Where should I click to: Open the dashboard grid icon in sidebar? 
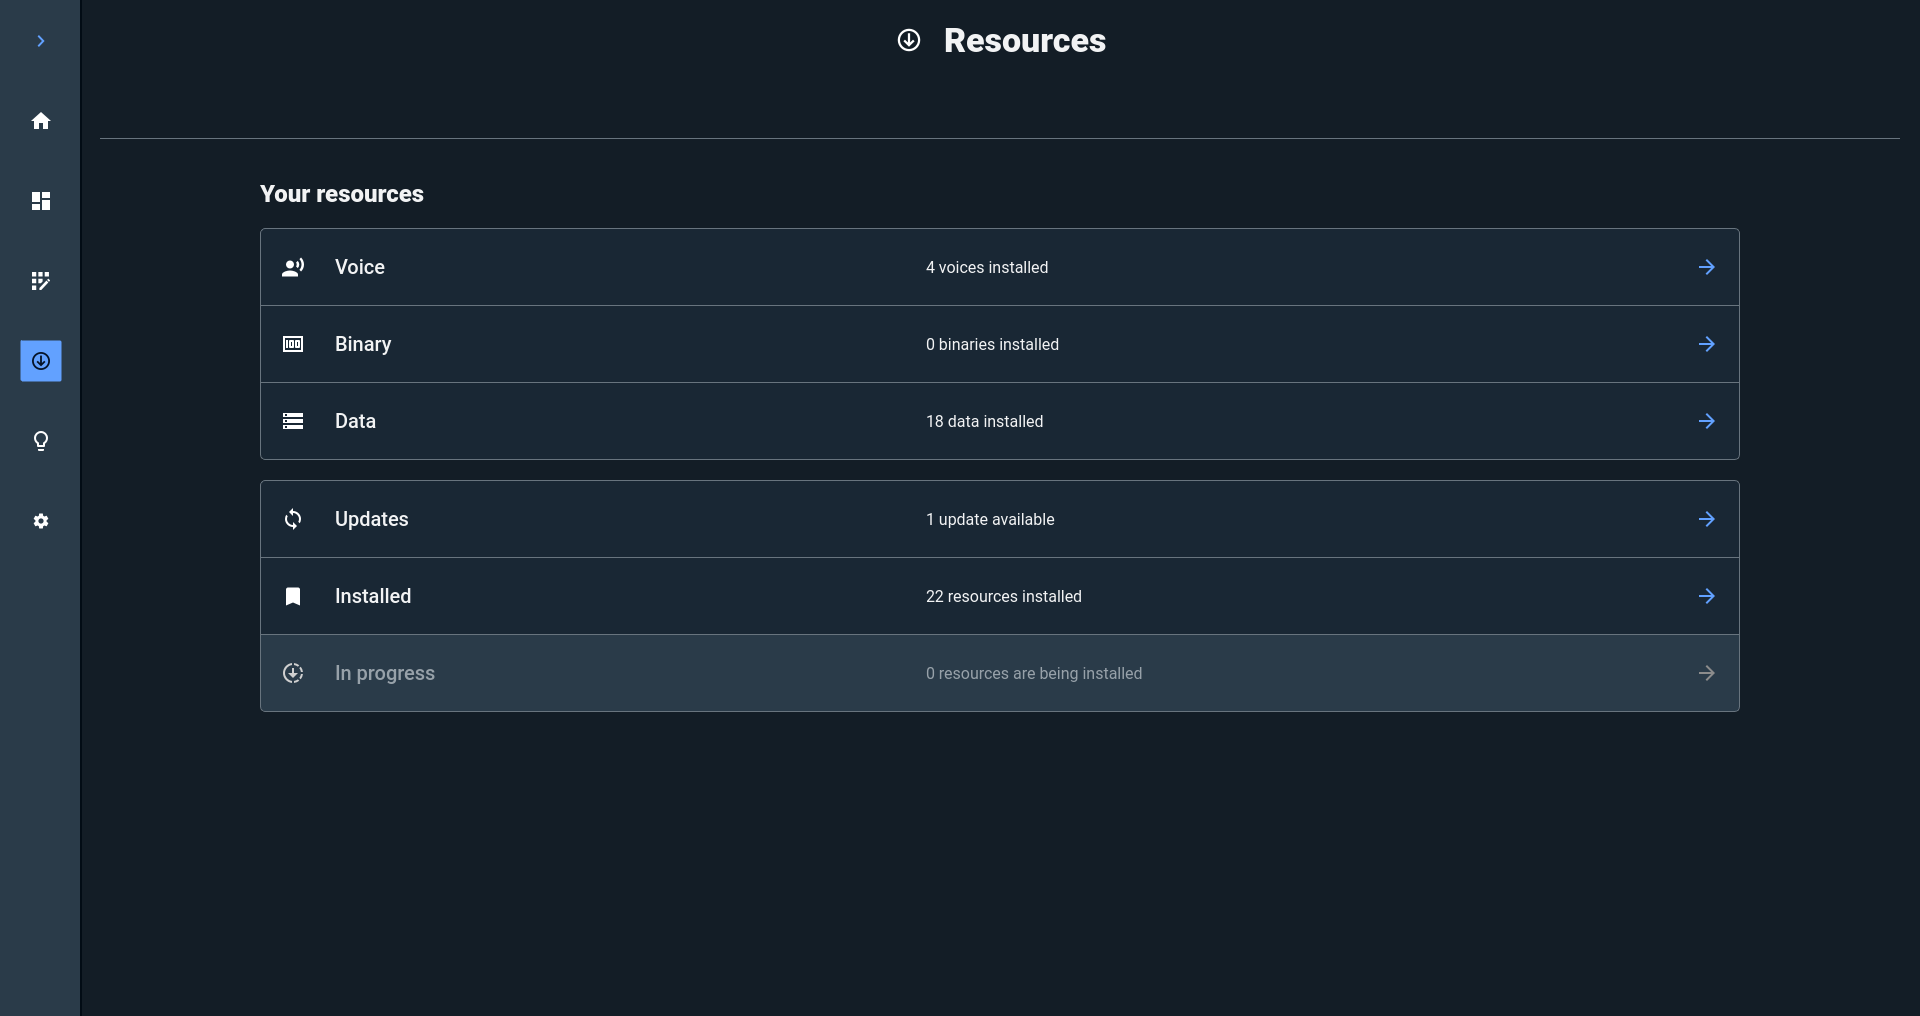pyautogui.click(x=41, y=201)
